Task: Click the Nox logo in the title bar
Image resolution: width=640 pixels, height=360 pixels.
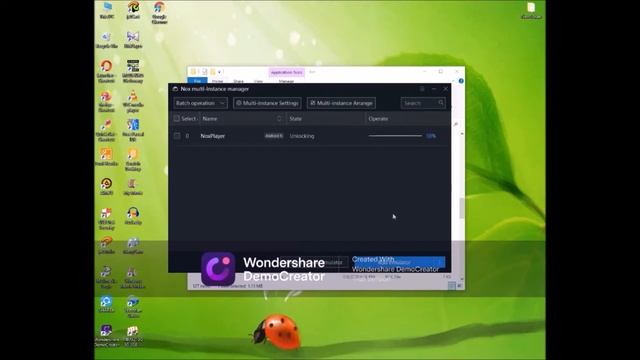Action: (x=175, y=89)
